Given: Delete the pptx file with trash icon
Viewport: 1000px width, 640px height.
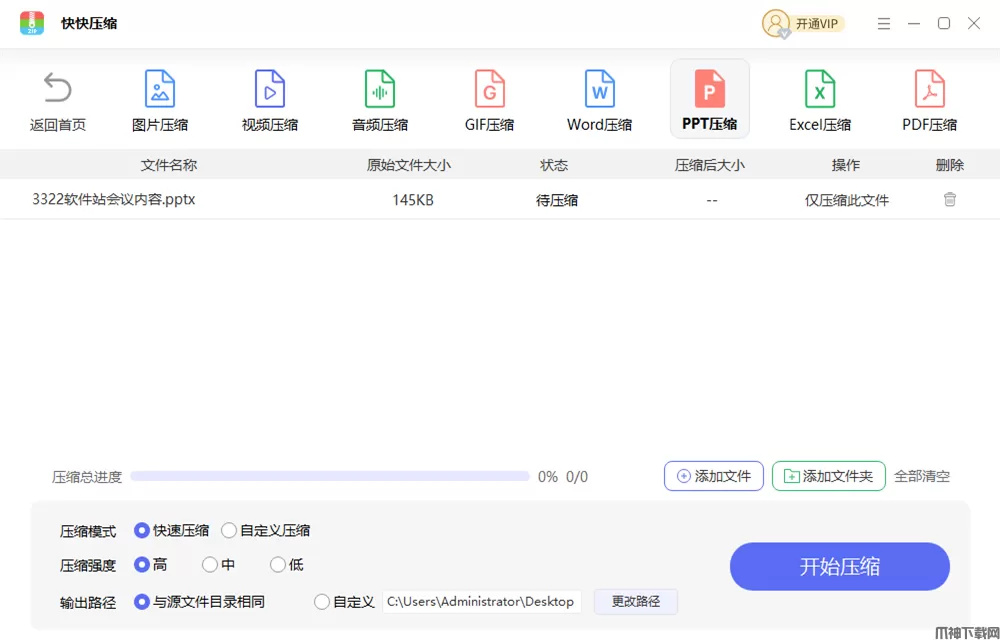Looking at the screenshot, I should [950, 199].
